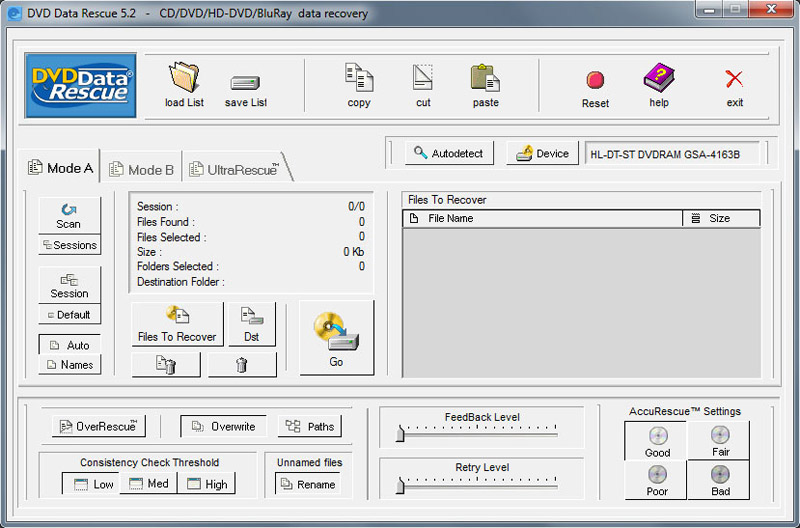Toggle Rename for unnamed files
The width and height of the screenshot is (800, 528).
click(x=308, y=484)
